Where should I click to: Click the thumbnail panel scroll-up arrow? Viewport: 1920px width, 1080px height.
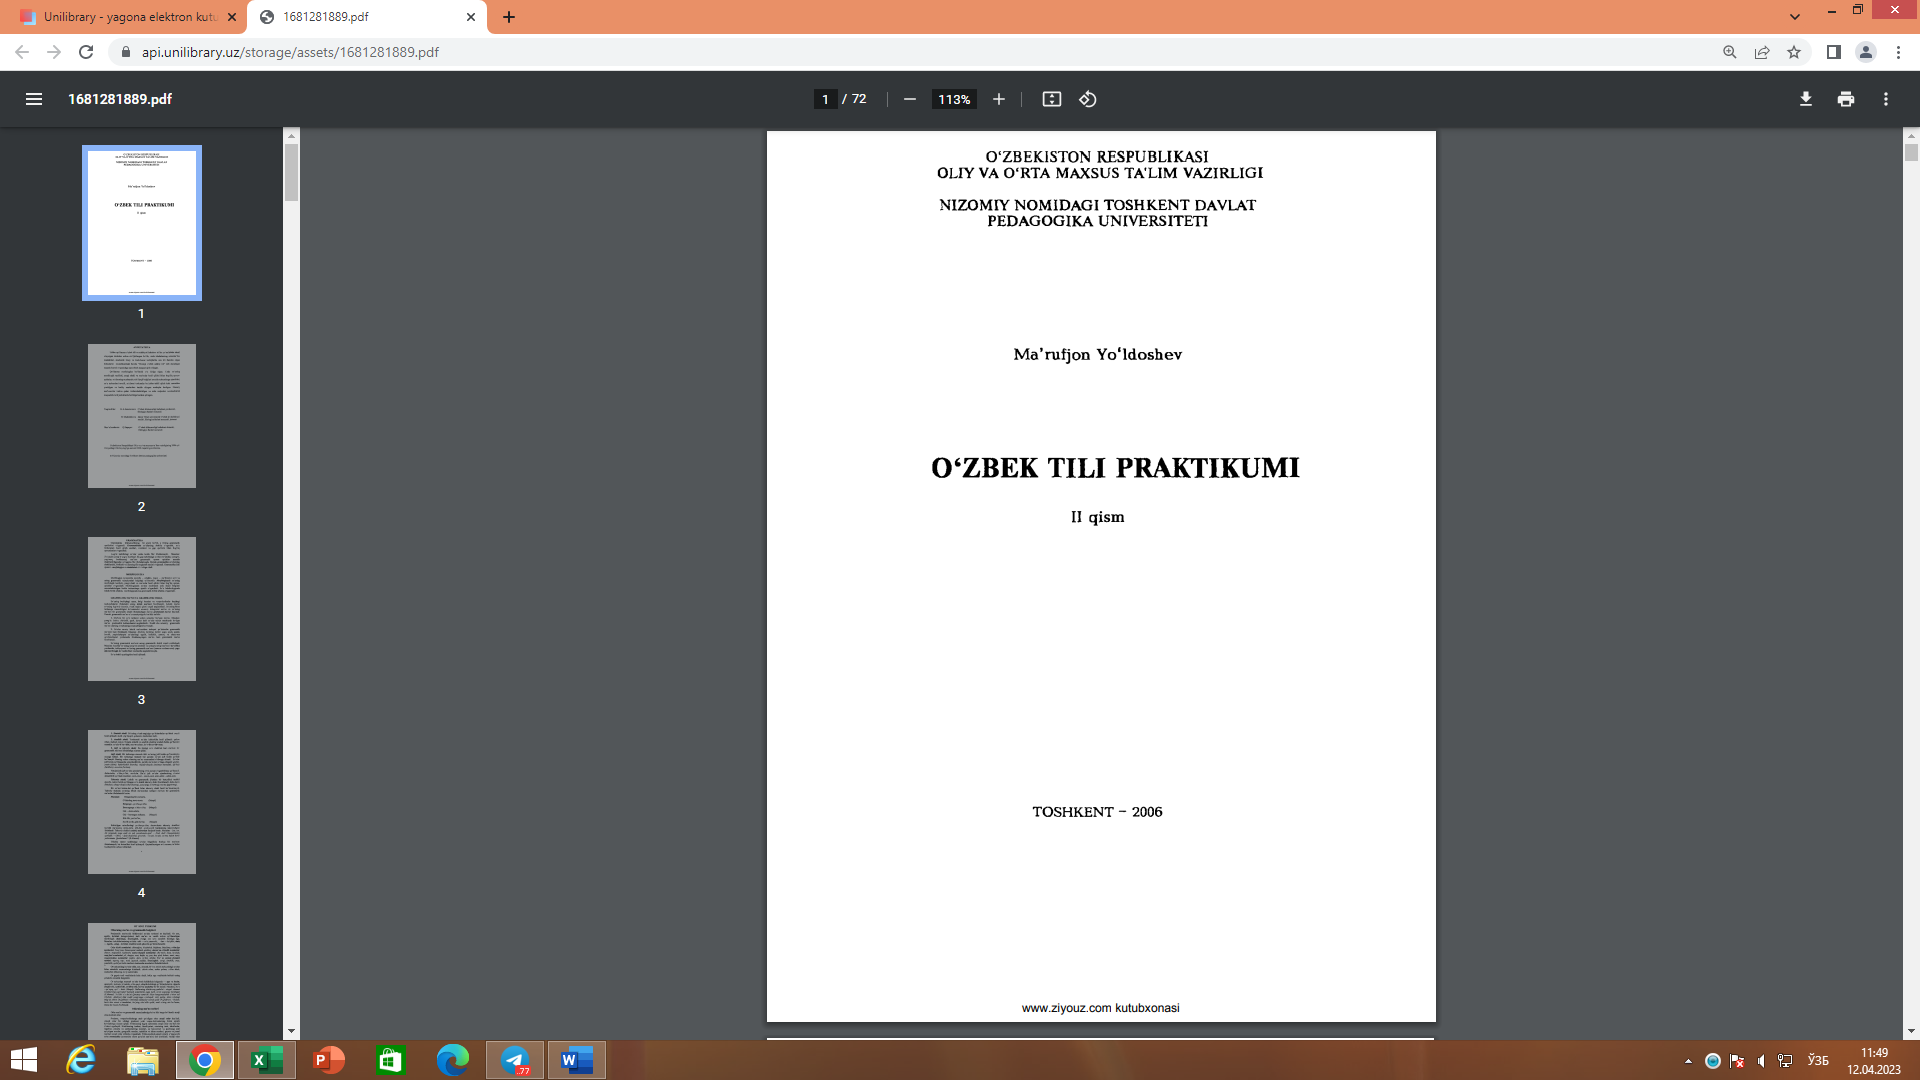point(291,135)
